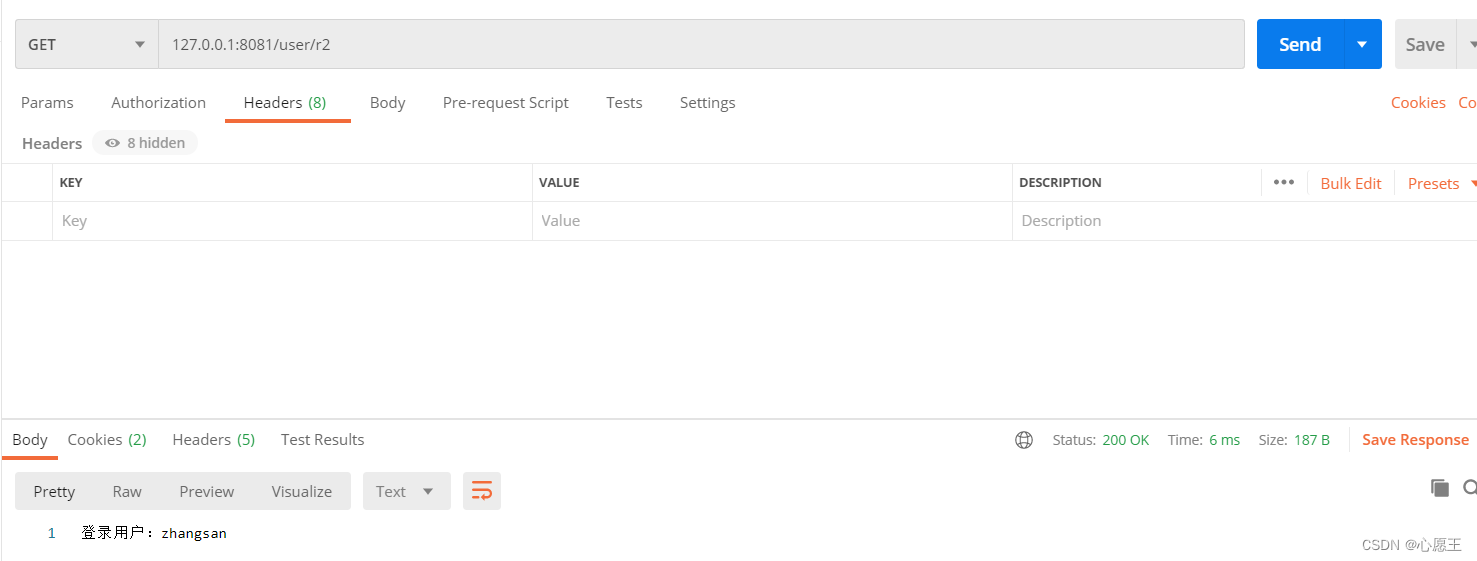Viewport: 1477px width, 561px height.
Task: Select the Visualize view mode
Action: pyautogui.click(x=301, y=491)
